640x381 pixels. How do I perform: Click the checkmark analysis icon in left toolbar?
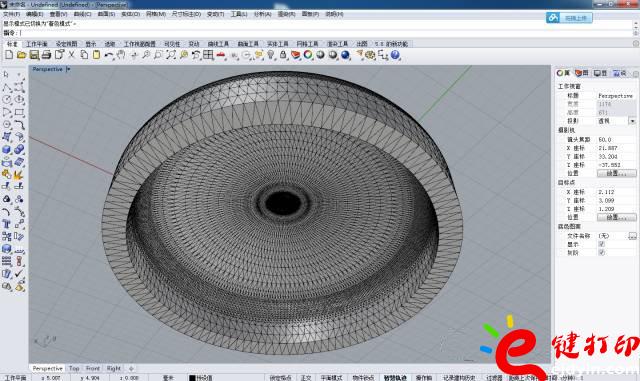click(19, 274)
